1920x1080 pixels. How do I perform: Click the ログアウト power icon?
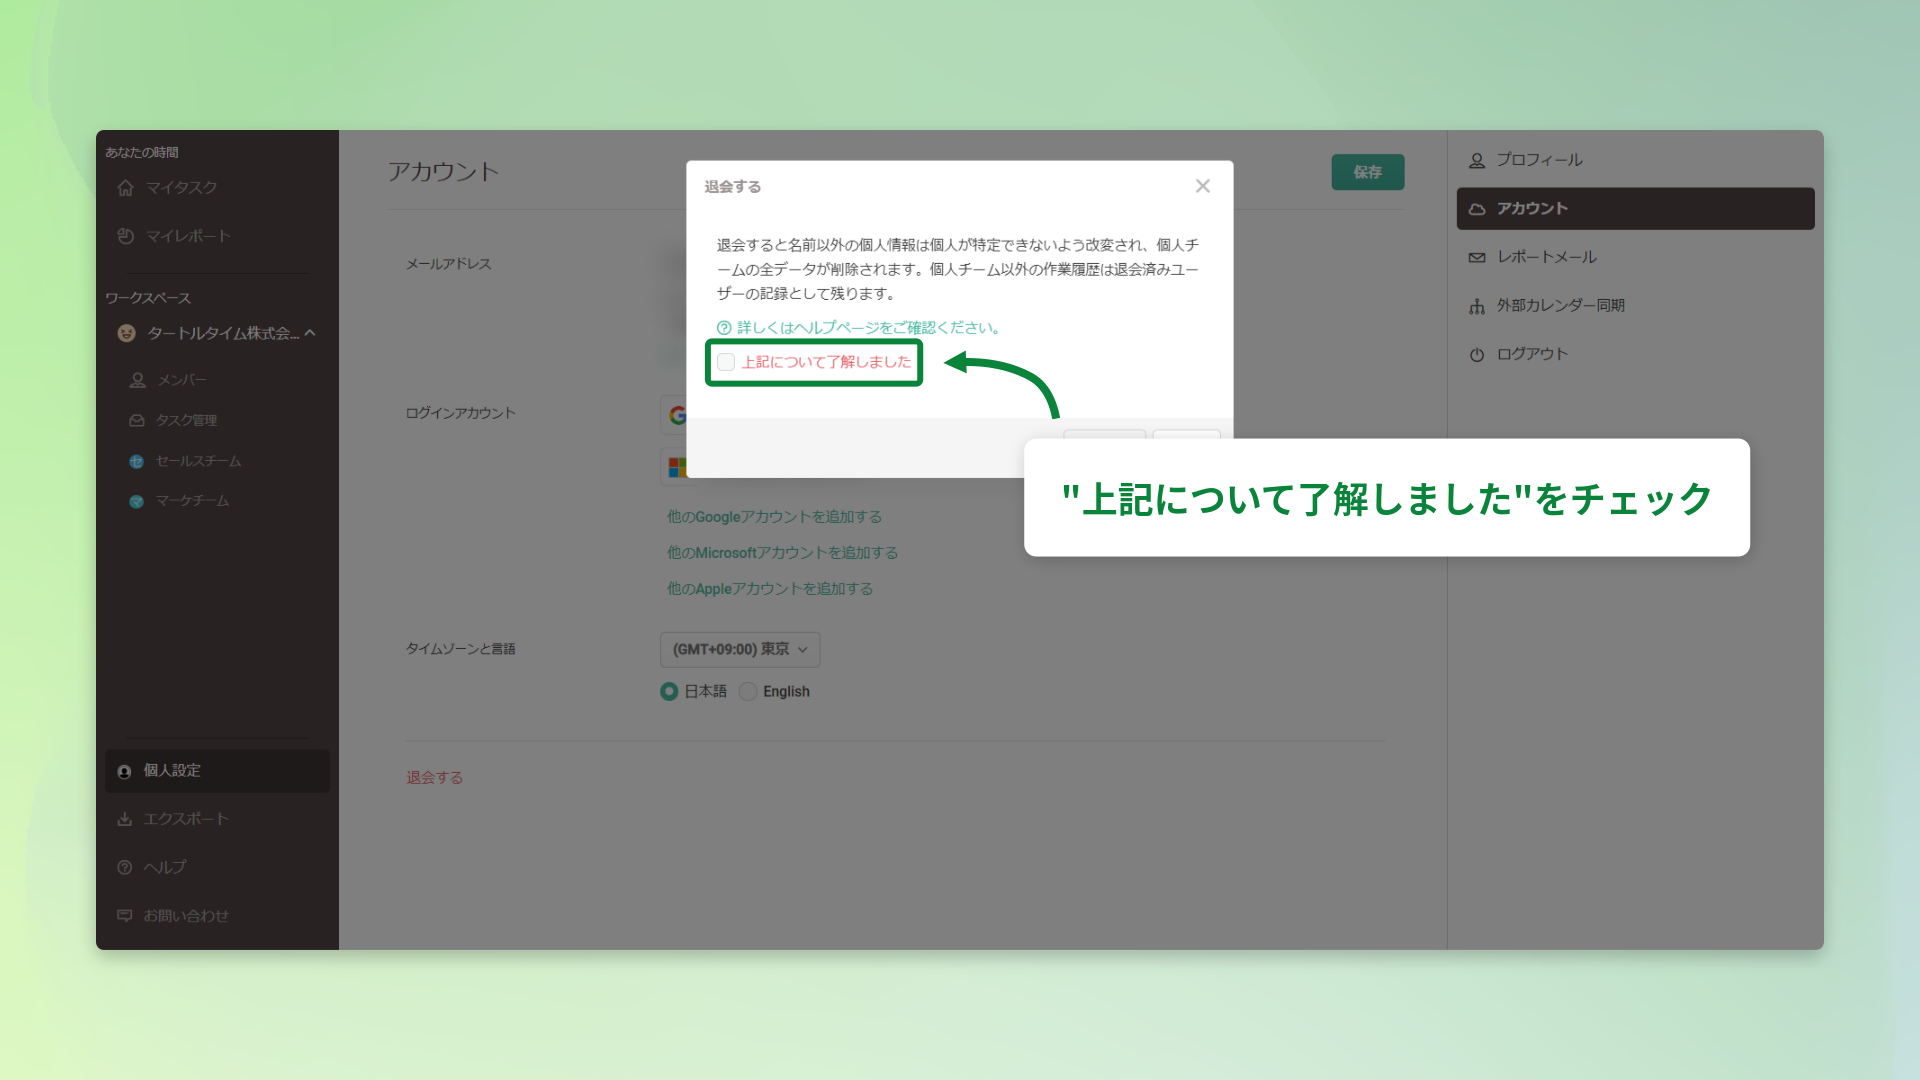pos(1477,354)
